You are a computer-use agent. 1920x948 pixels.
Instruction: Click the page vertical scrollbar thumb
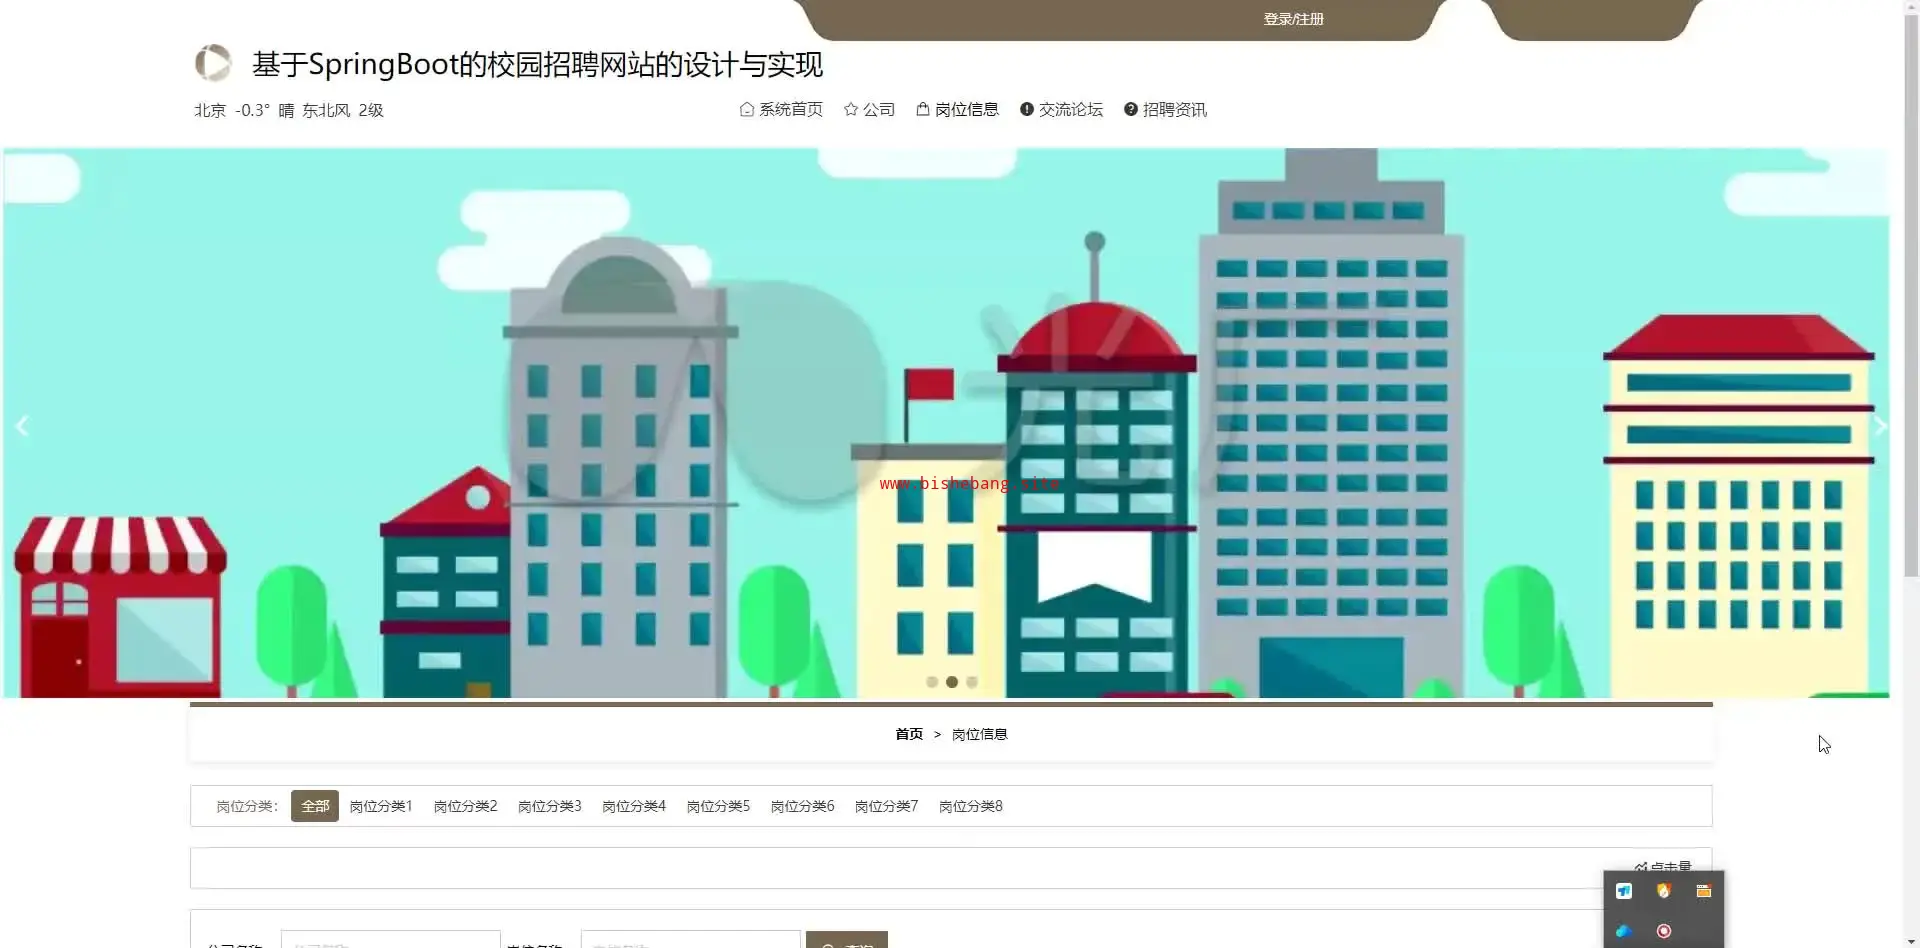pyautogui.click(x=1911, y=290)
